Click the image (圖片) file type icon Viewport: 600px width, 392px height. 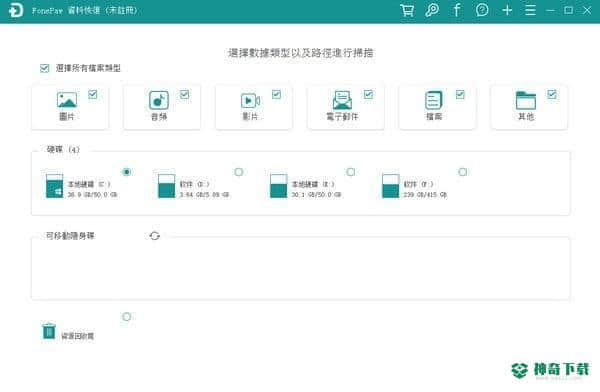[x=67, y=100]
